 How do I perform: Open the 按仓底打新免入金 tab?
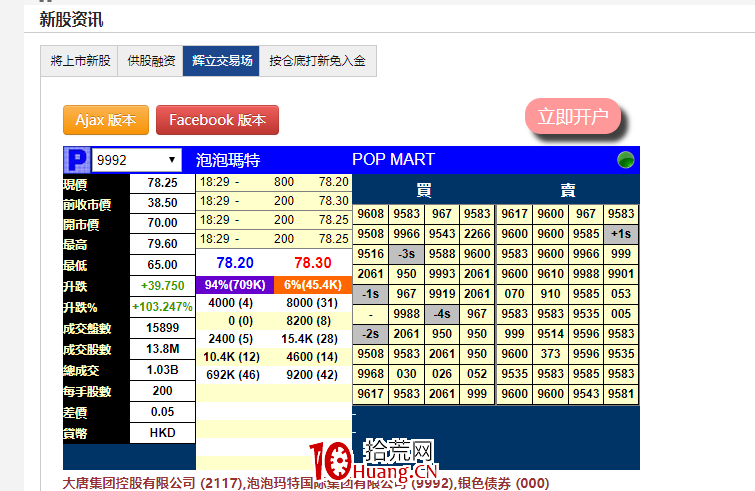[x=318, y=61]
